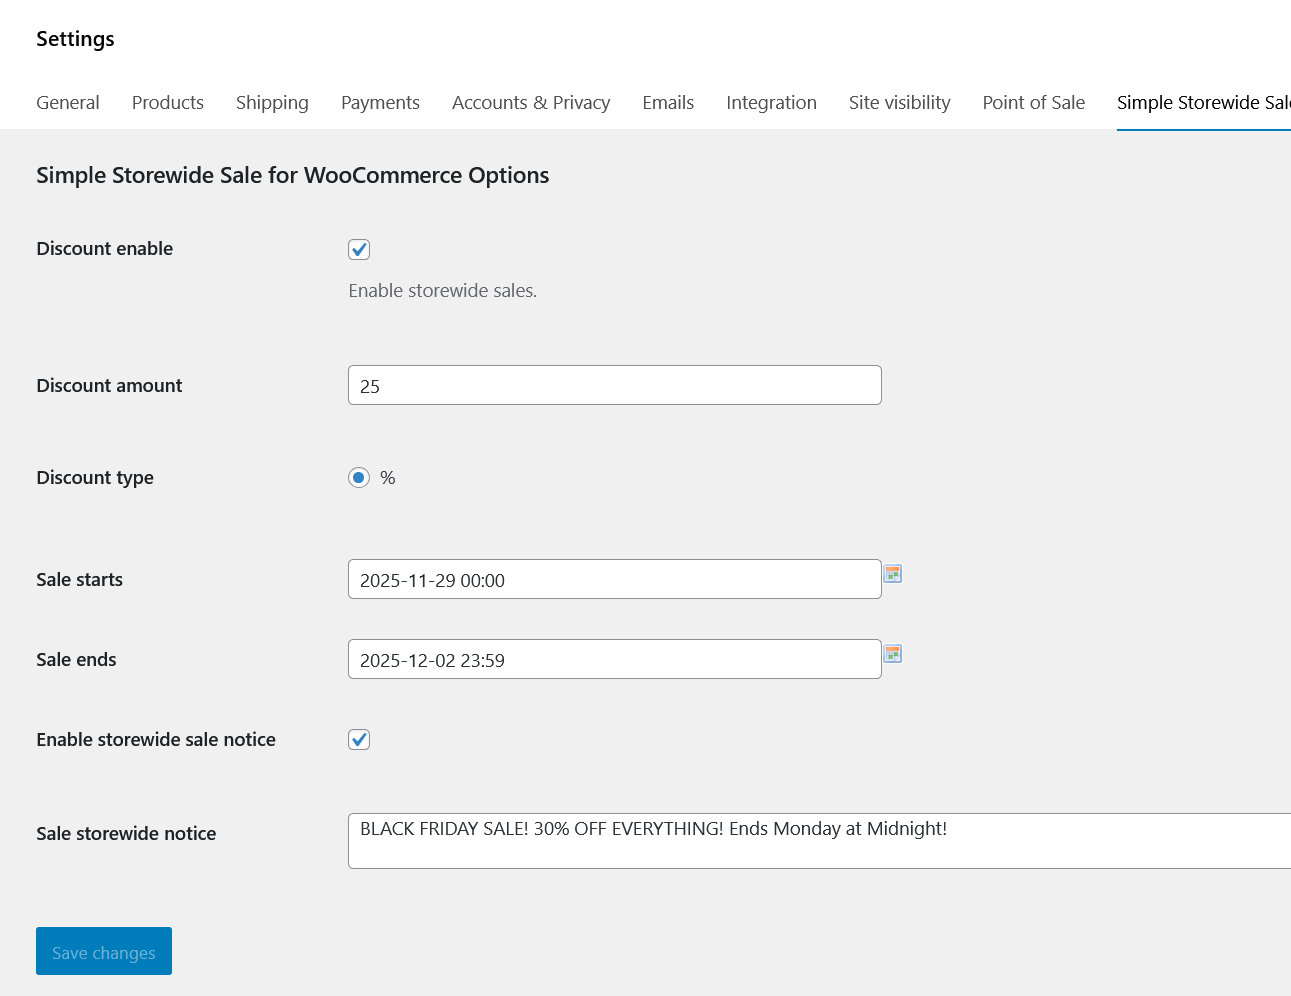Select the Integration tab

(771, 103)
